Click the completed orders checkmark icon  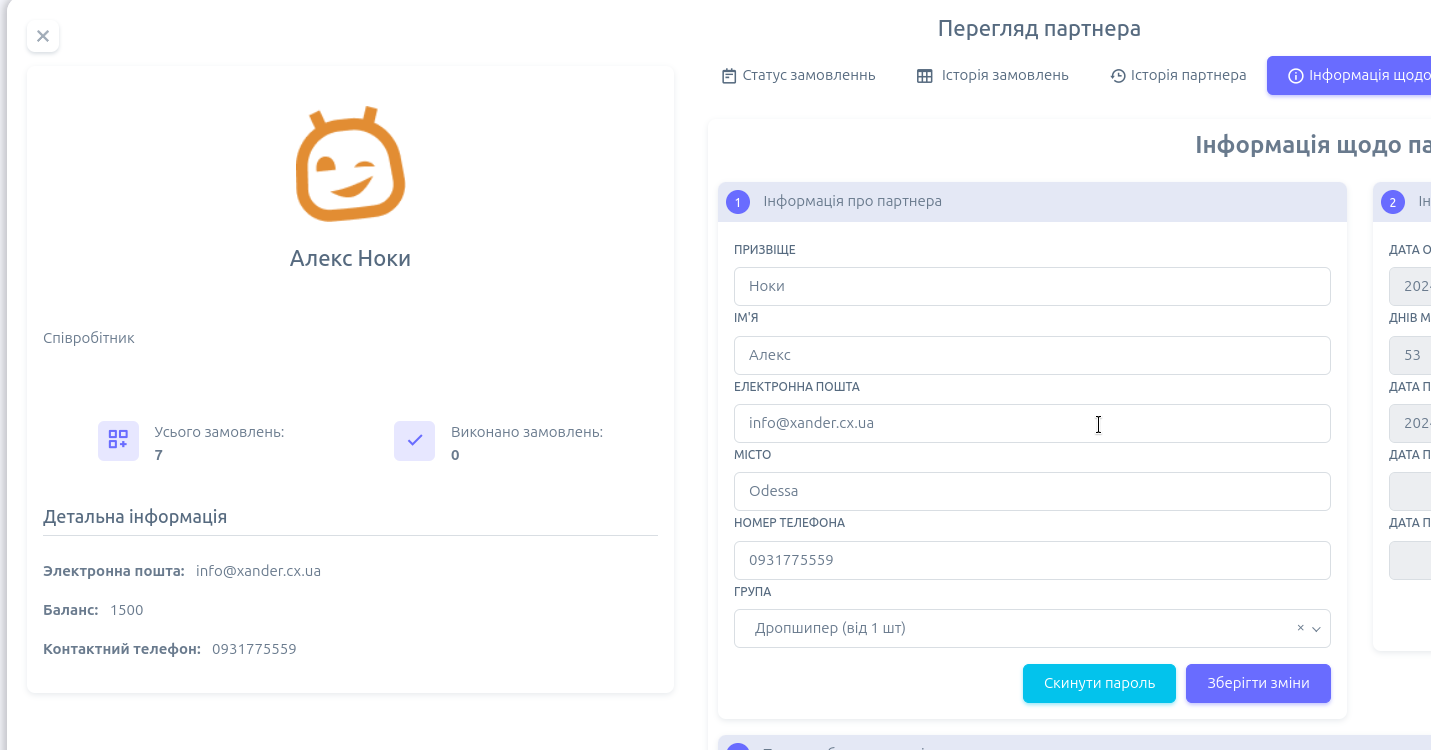(x=414, y=441)
